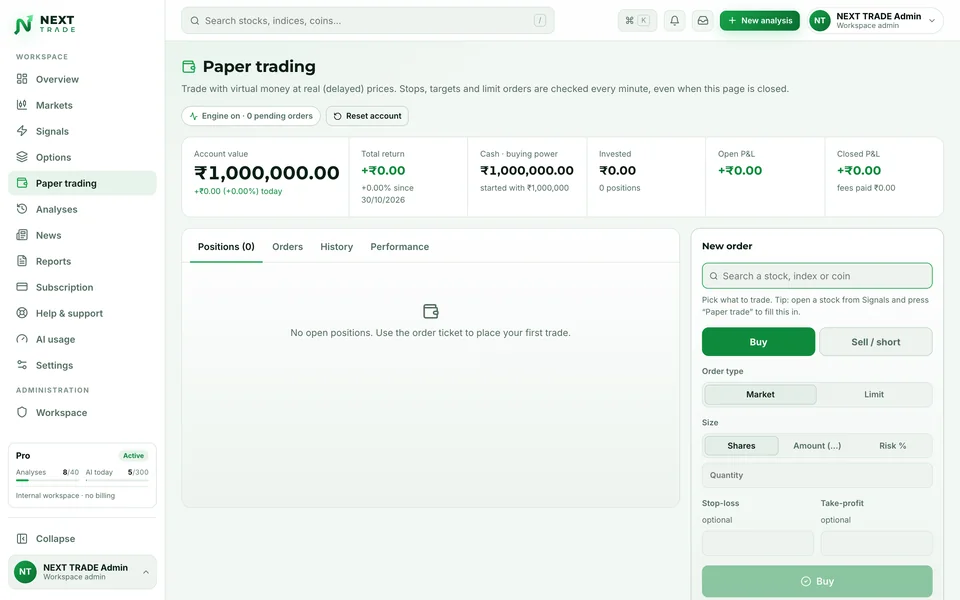Click 'started with ₹1,000,000' text

coord(524,188)
